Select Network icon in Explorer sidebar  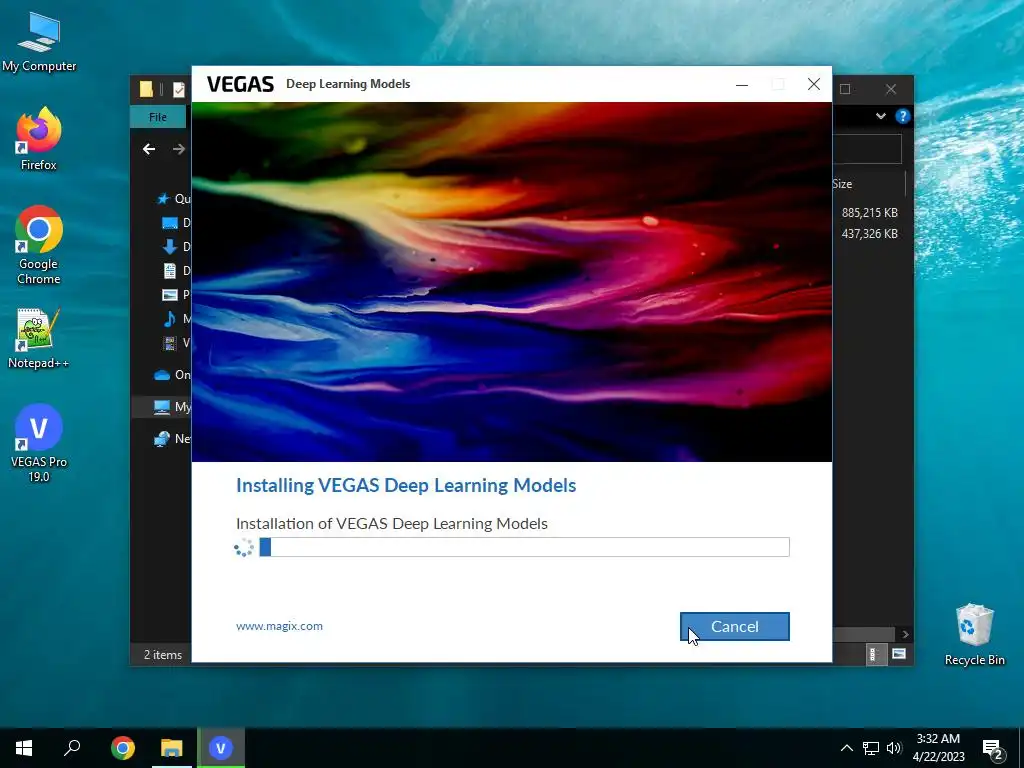[162, 439]
